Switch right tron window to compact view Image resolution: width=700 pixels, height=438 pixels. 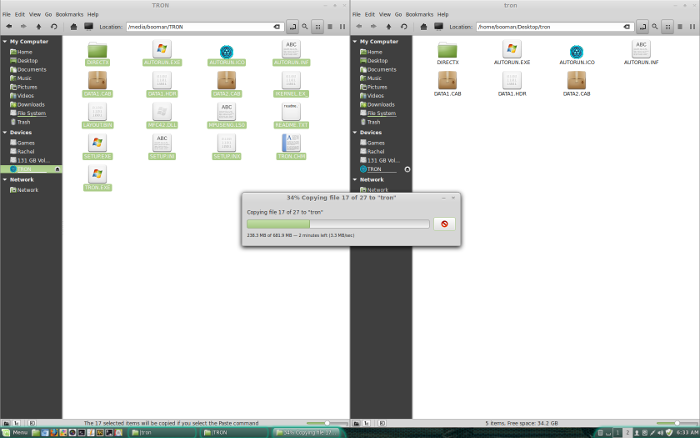(692, 27)
